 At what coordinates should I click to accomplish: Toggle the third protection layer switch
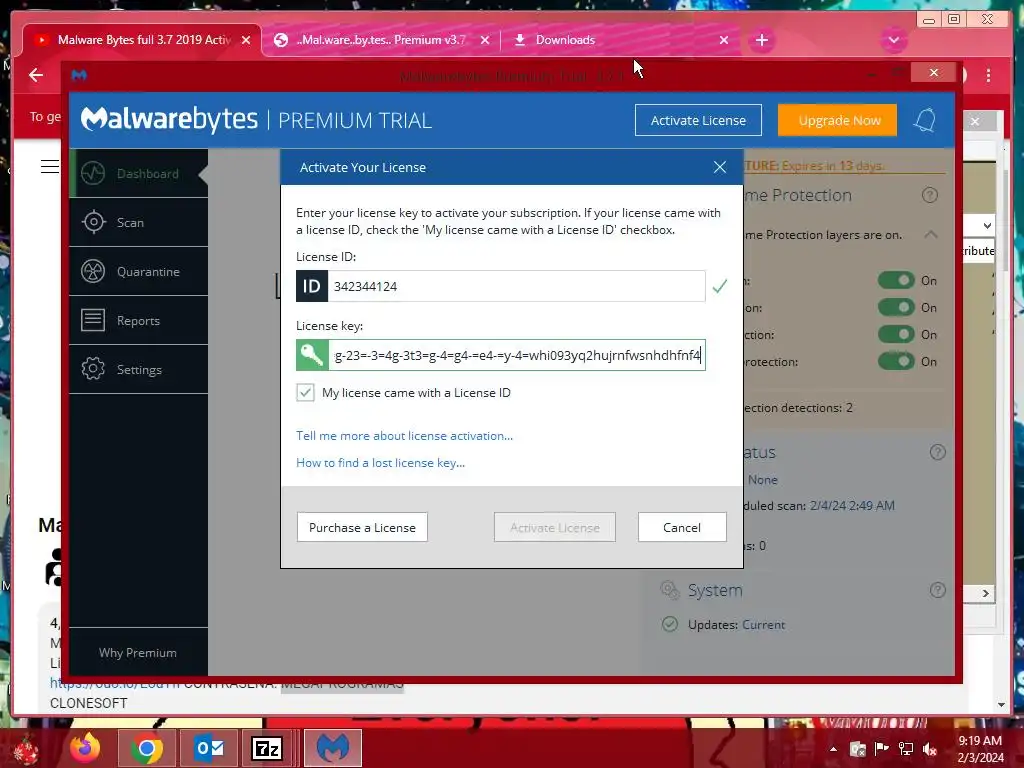click(896, 334)
